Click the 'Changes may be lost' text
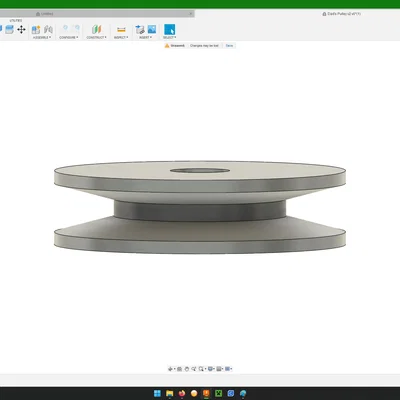Viewport: 400px width, 400px height. tap(204, 46)
